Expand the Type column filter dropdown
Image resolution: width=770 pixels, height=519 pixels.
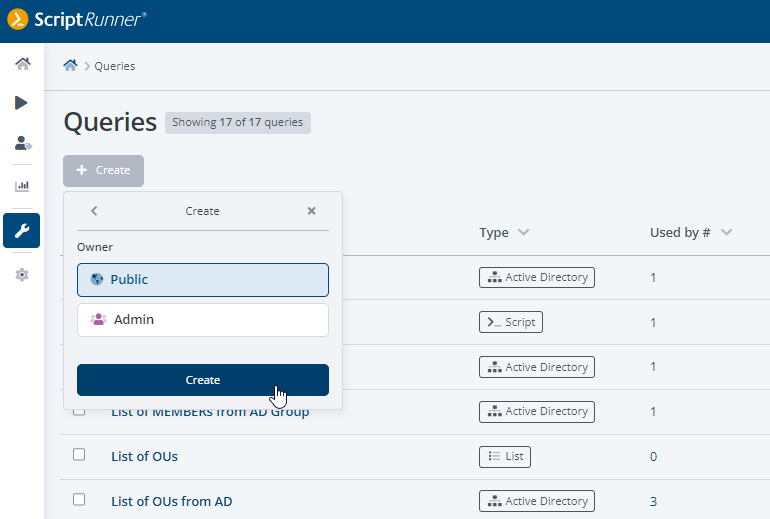point(524,233)
